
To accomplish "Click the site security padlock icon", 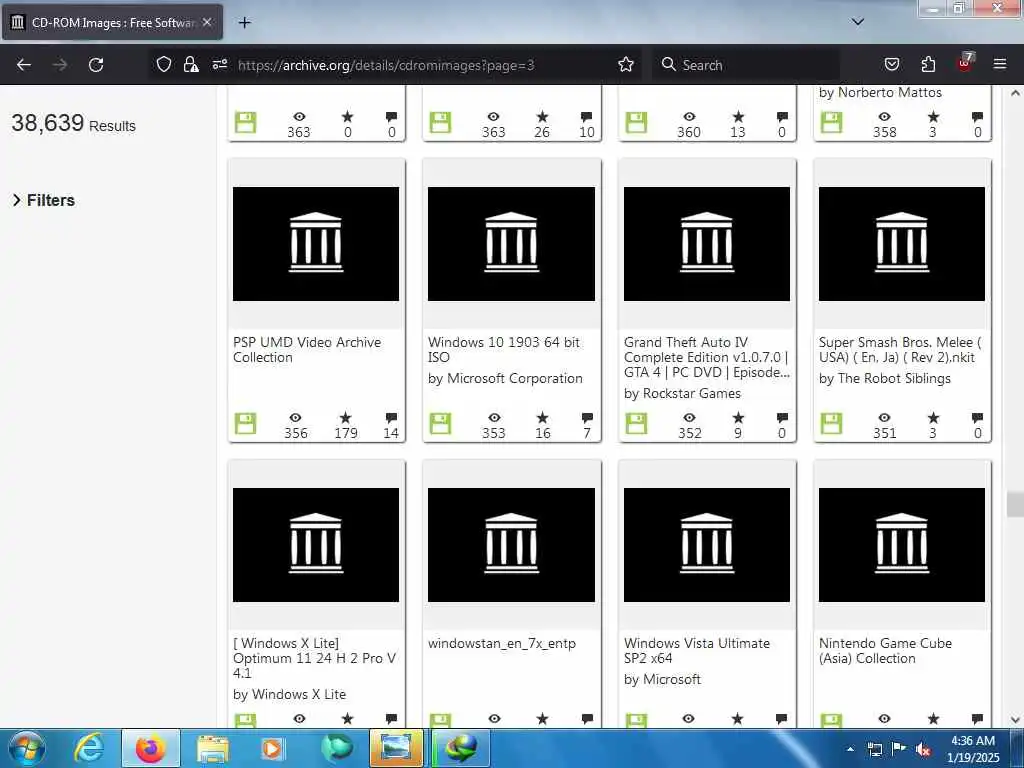I will click(x=191, y=64).
